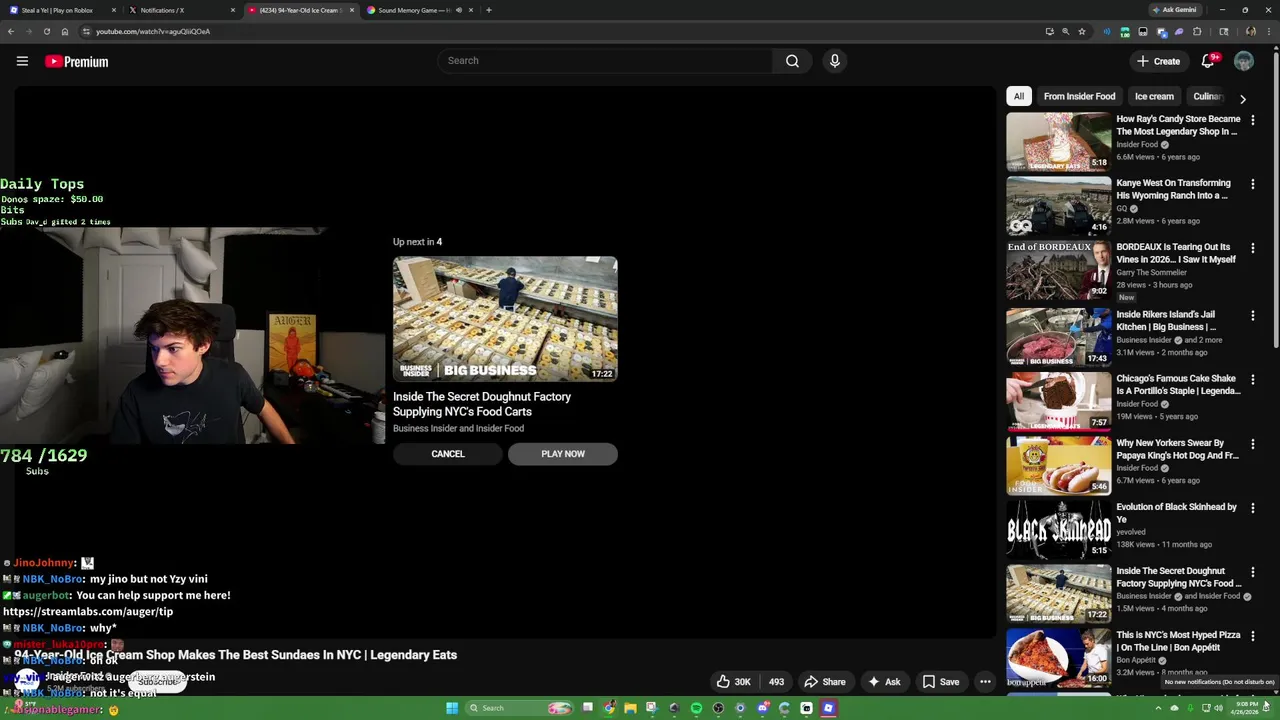Click the Ask Gemini button
1280x720 pixels.
coord(1174,10)
